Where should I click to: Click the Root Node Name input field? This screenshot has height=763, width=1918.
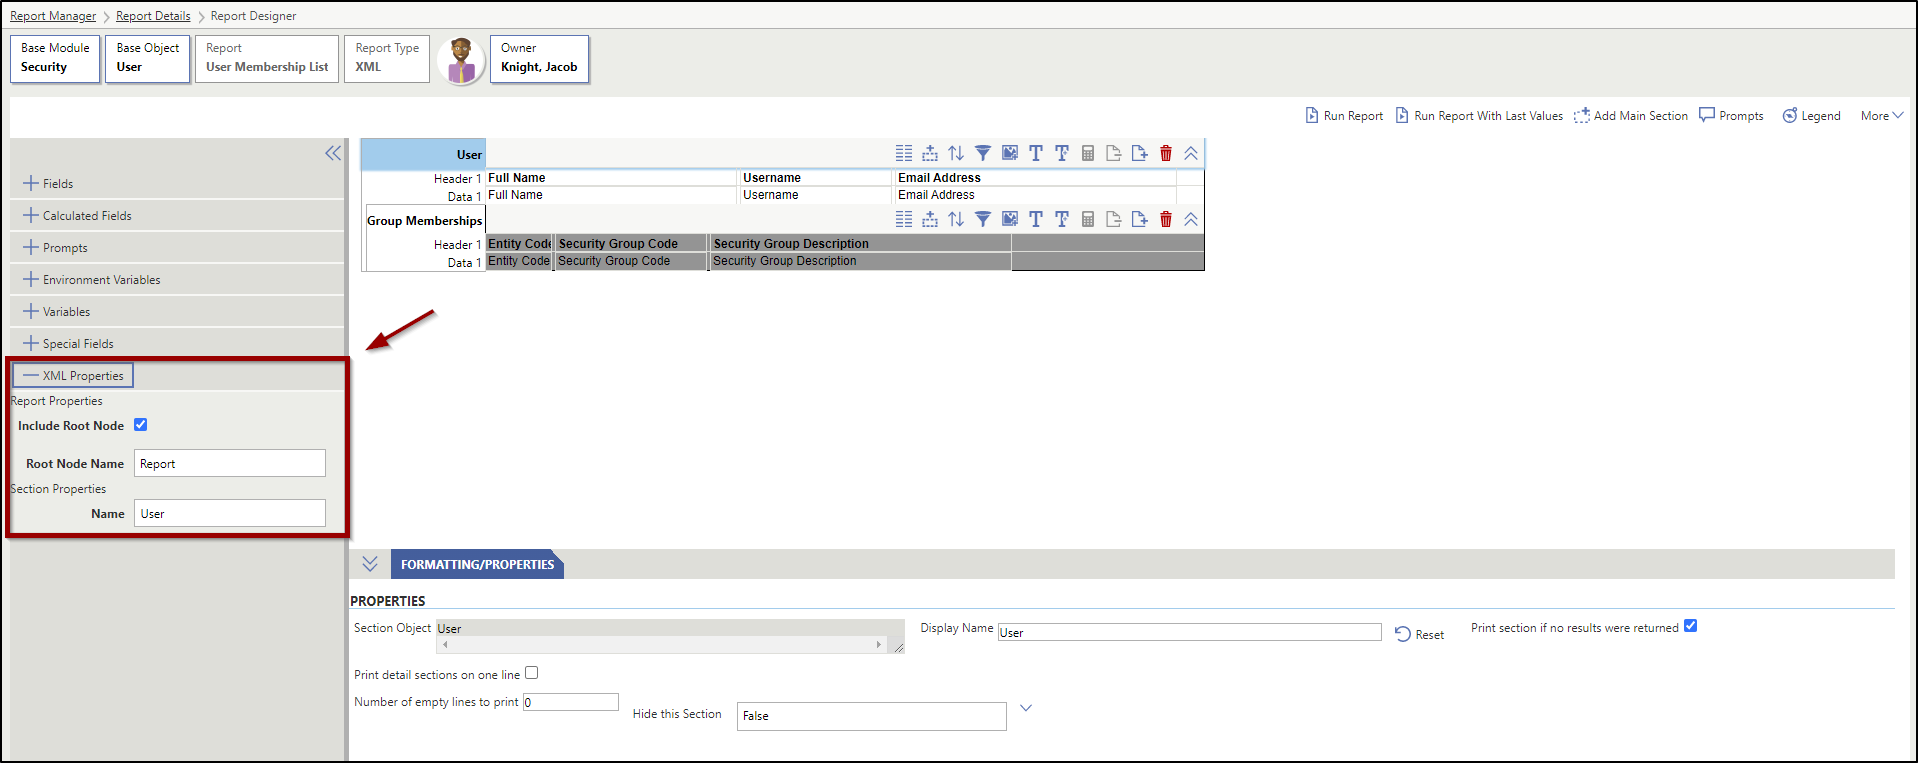pyautogui.click(x=229, y=464)
